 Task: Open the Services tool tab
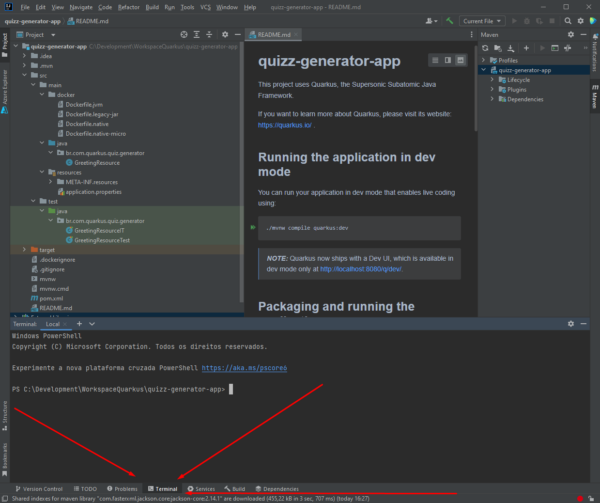201,489
